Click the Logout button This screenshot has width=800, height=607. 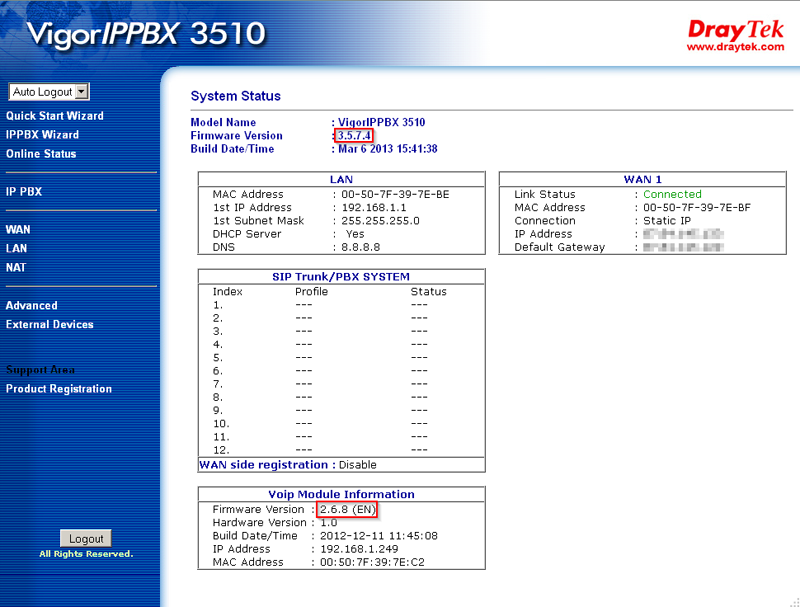[x=86, y=539]
